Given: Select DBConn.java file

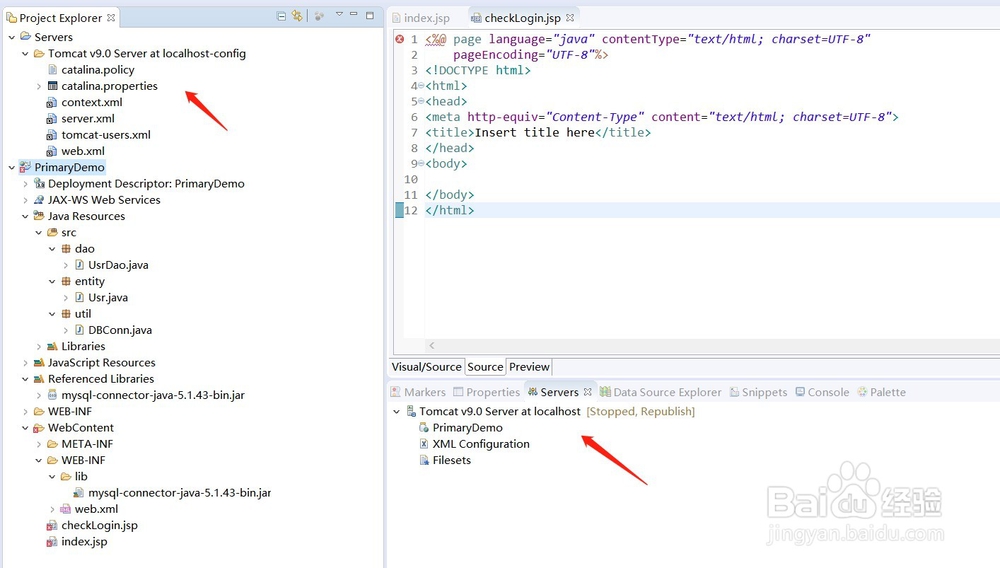Looking at the screenshot, I should pyautogui.click(x=120, y=330).
